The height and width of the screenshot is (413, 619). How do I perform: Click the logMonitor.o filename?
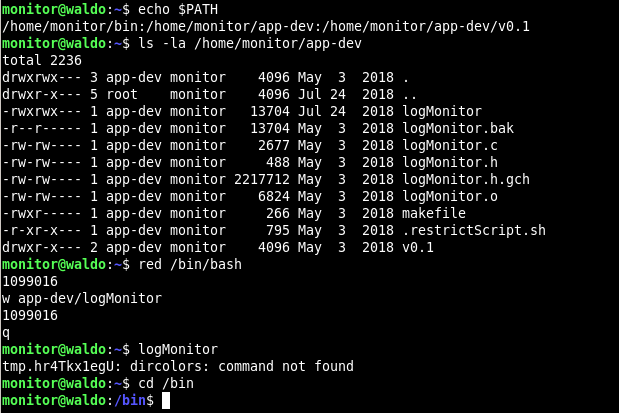(450, 196)
